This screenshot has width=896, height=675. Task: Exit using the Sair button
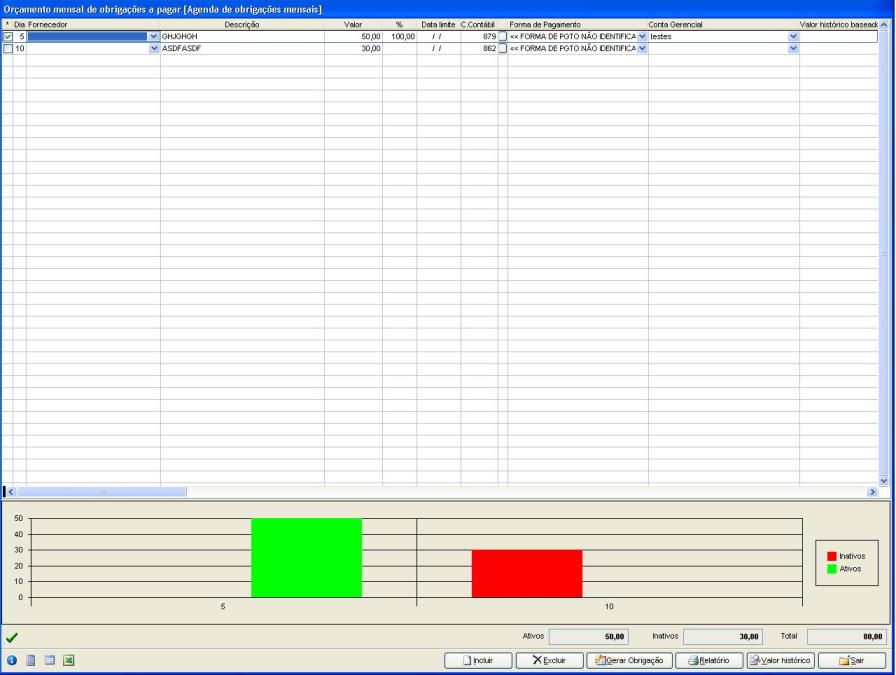pos(852,660)
